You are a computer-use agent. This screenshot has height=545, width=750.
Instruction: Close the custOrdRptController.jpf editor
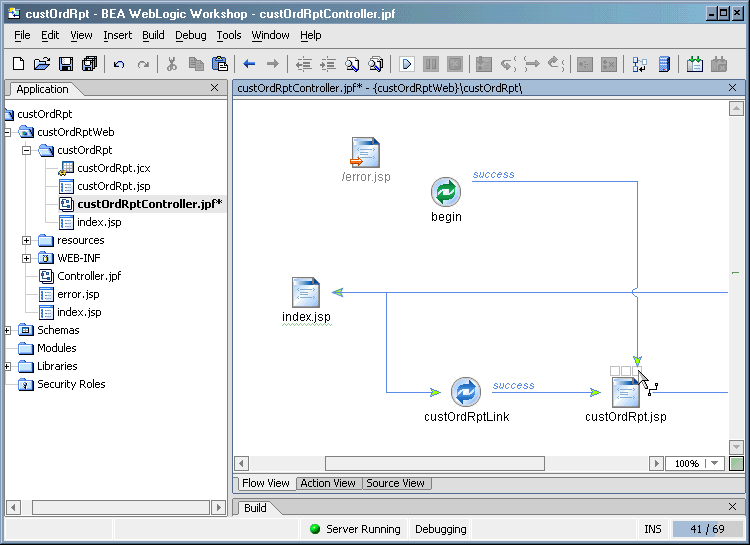coord(732,88)
